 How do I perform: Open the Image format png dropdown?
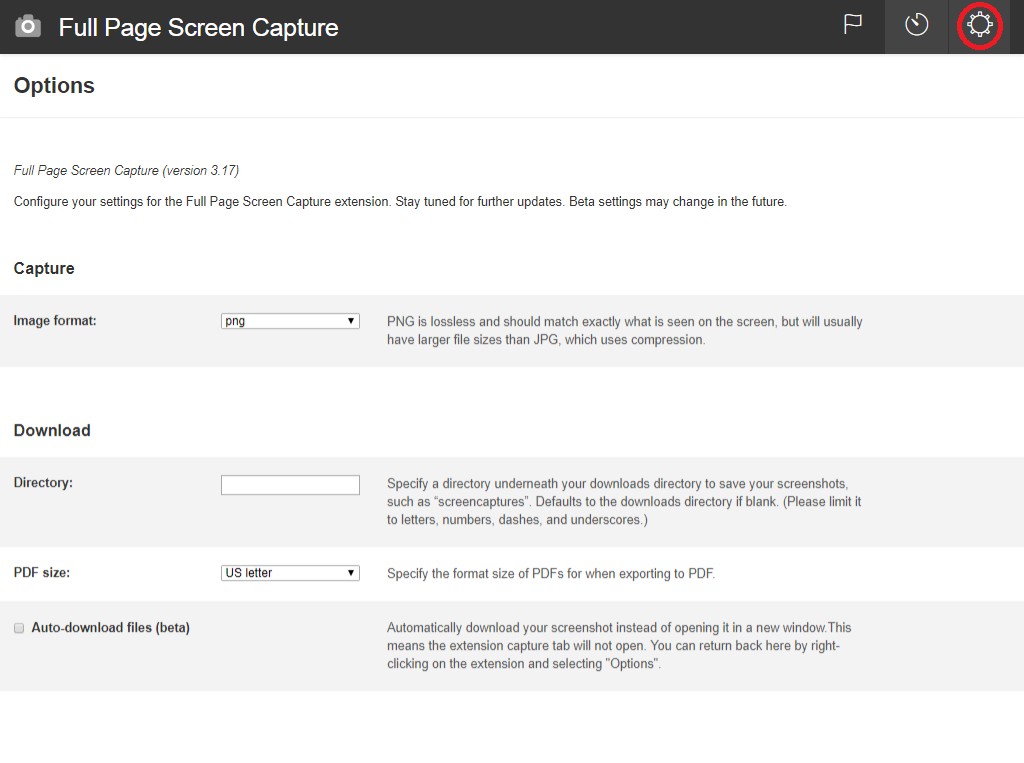(290, 321)
